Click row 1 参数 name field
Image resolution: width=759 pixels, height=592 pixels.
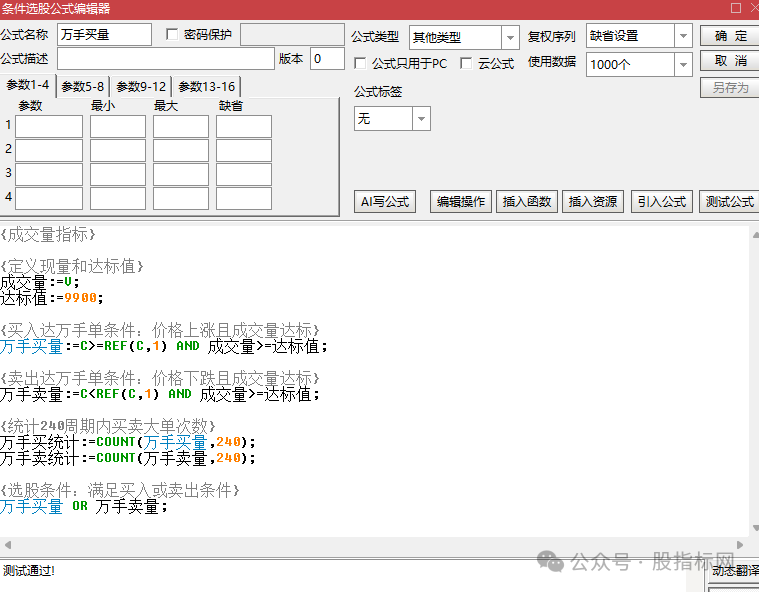(49, 126)
